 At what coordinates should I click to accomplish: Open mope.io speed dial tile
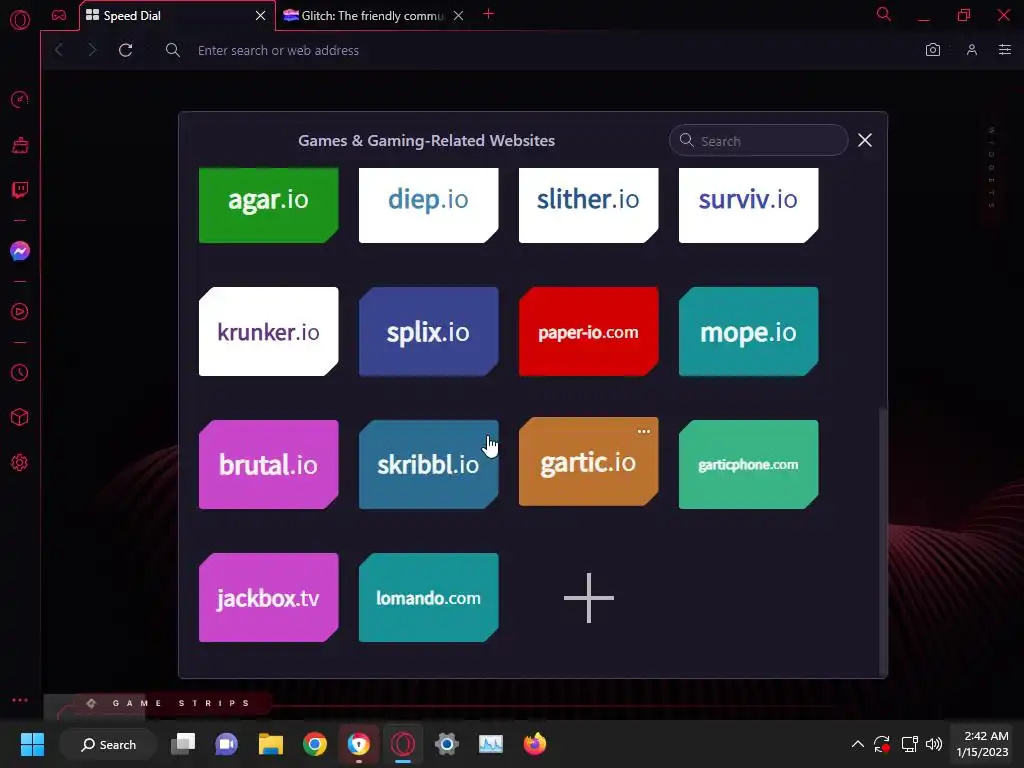tap(748, 332)
